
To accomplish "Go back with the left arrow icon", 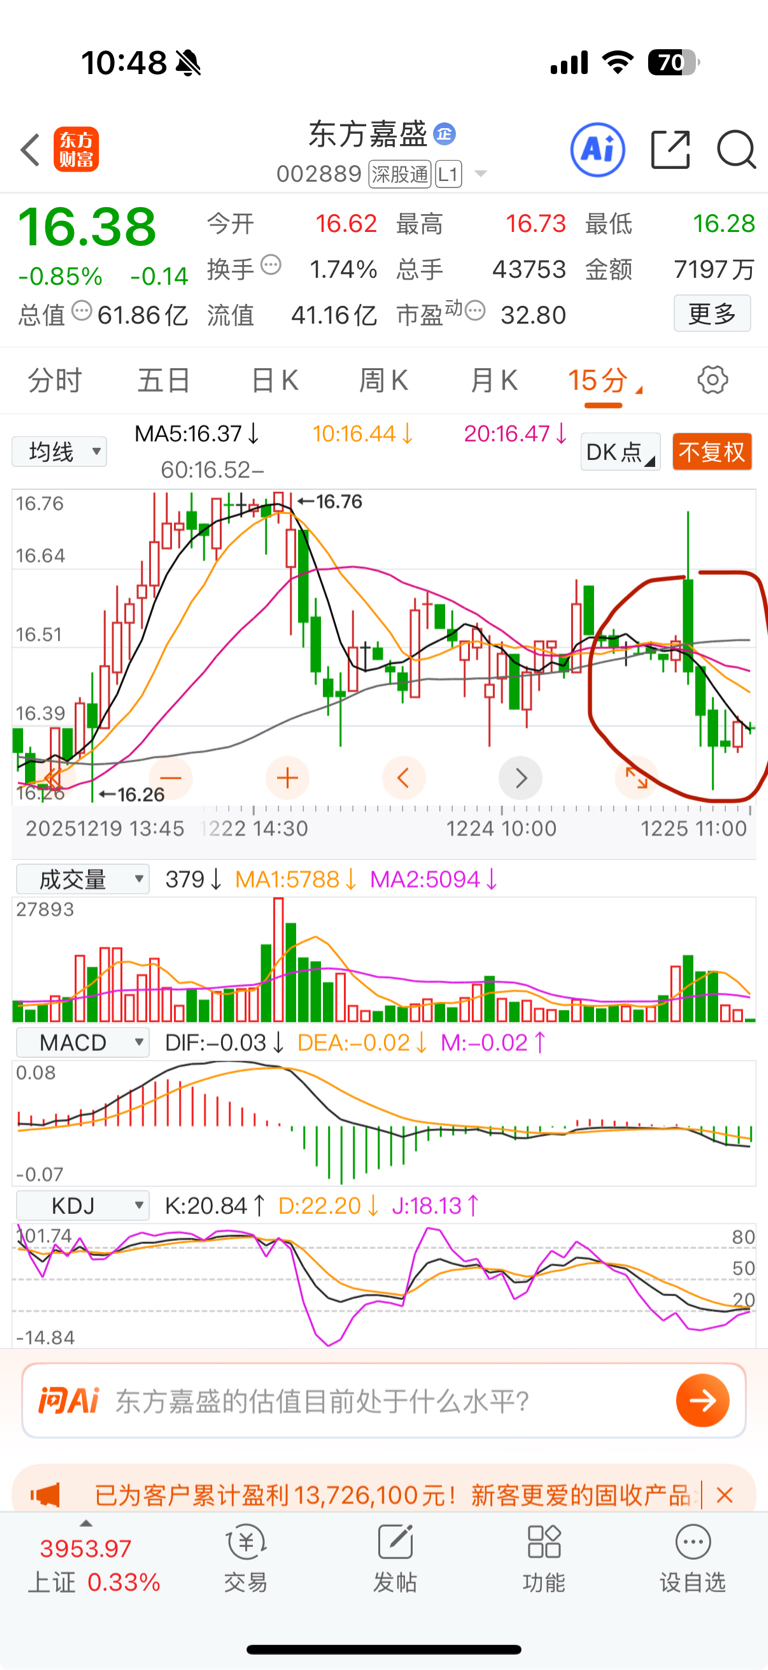I will [x=30, y=150].
